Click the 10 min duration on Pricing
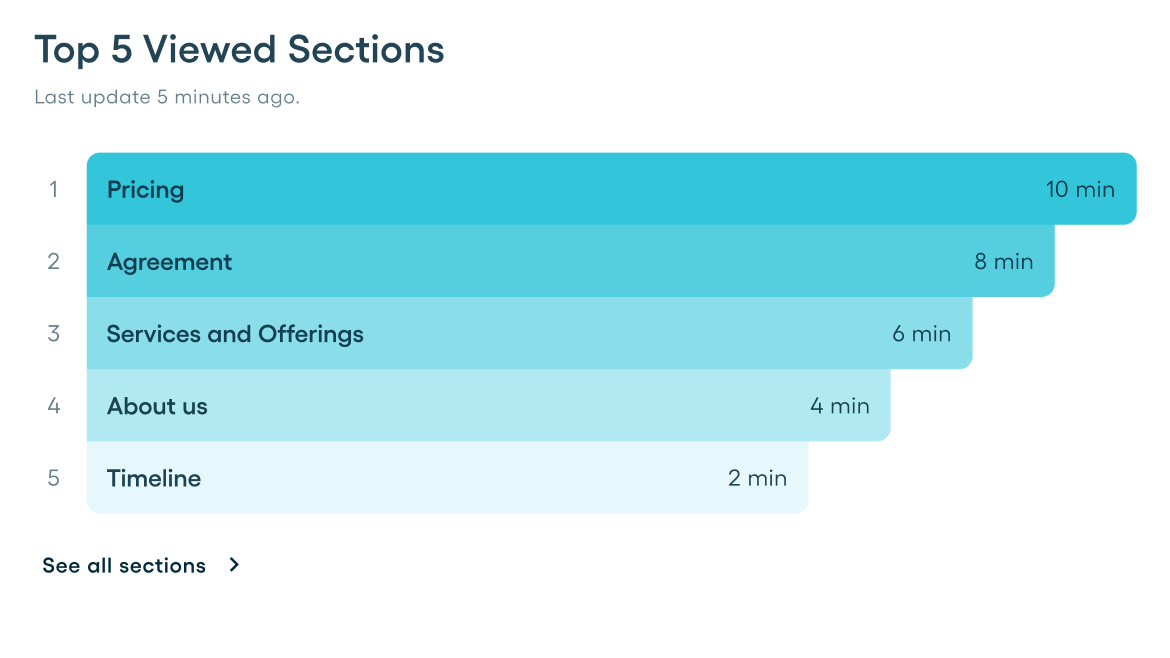The height and width of the screenshot is (658, 1170). [x=1080, y=190]
